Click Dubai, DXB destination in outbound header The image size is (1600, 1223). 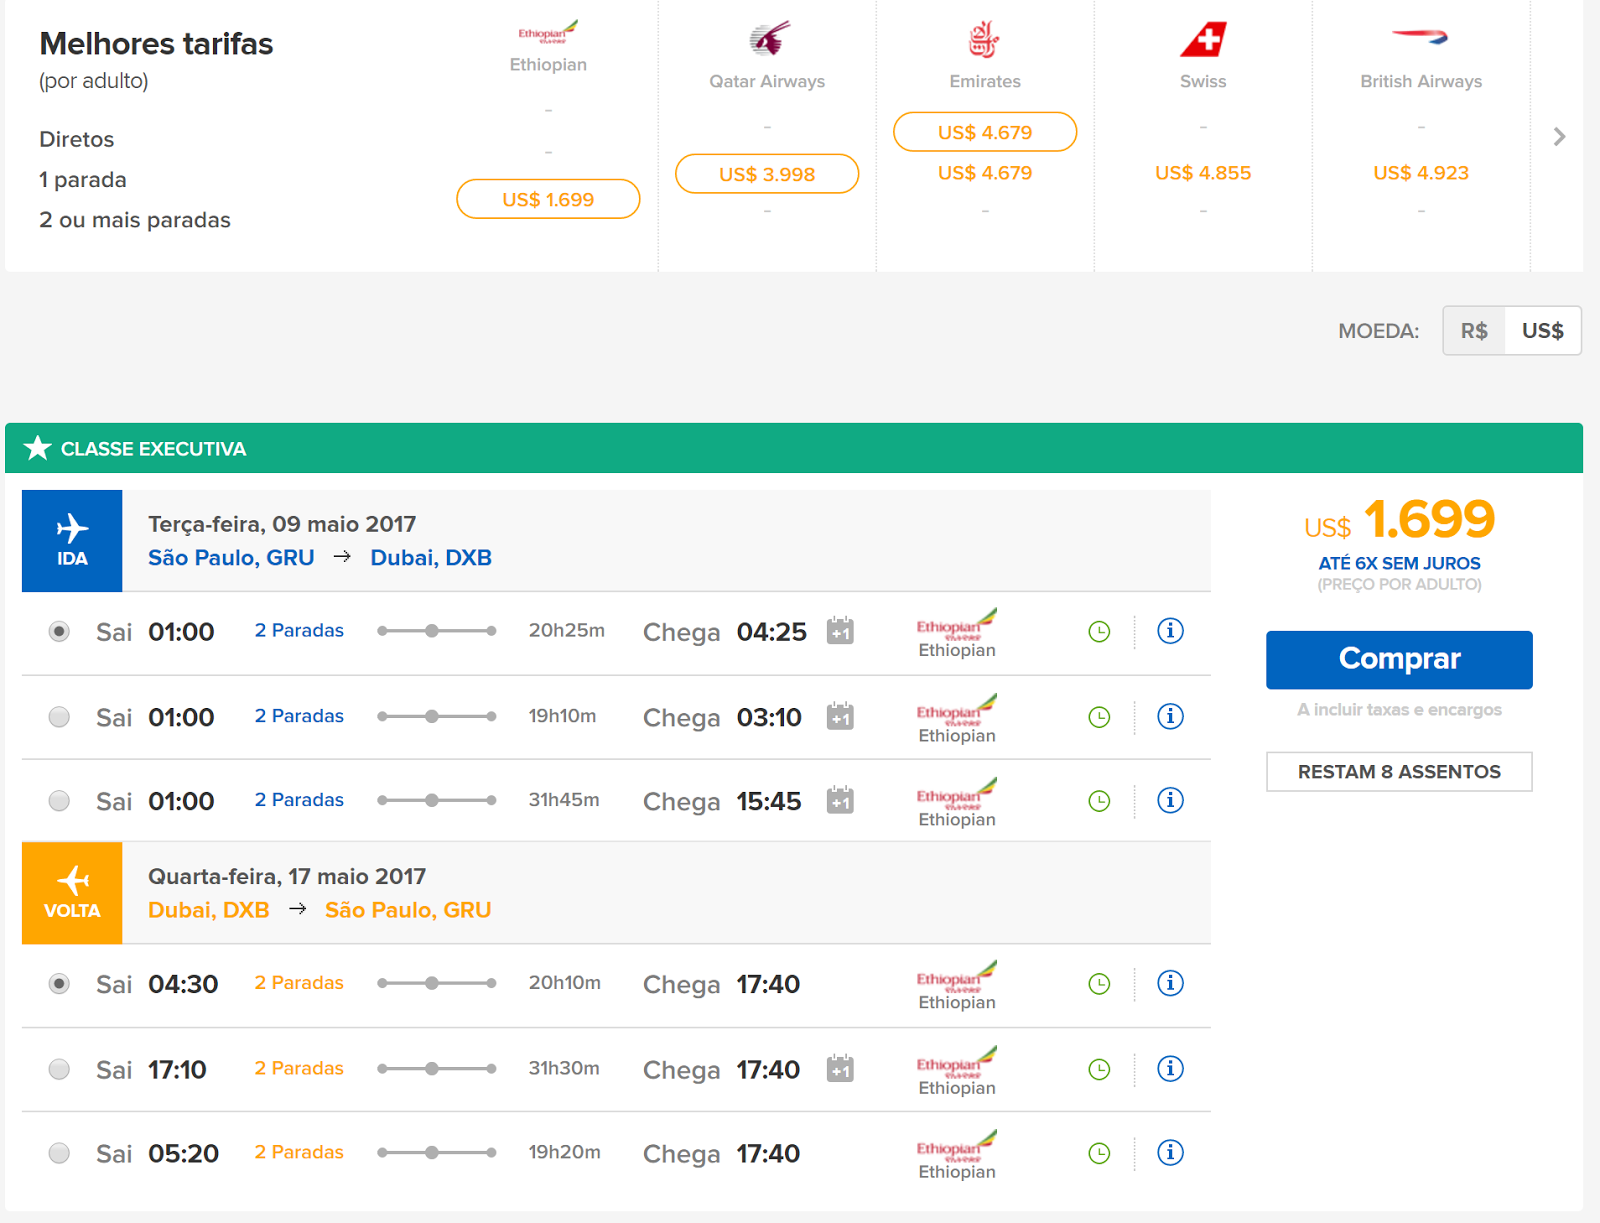[x=431, y=558]
